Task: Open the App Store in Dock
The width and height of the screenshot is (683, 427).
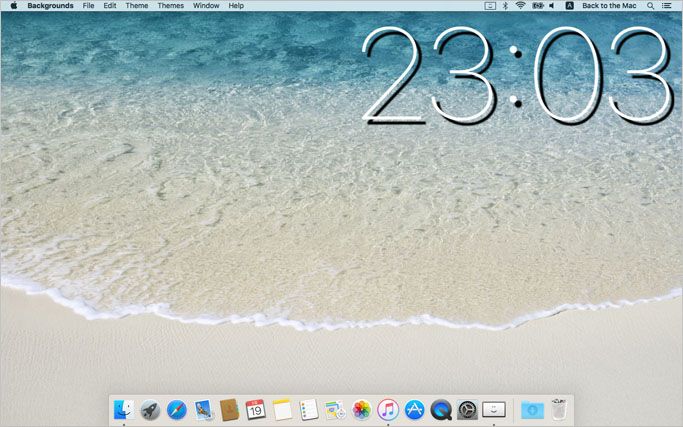Action: [415, 410]
